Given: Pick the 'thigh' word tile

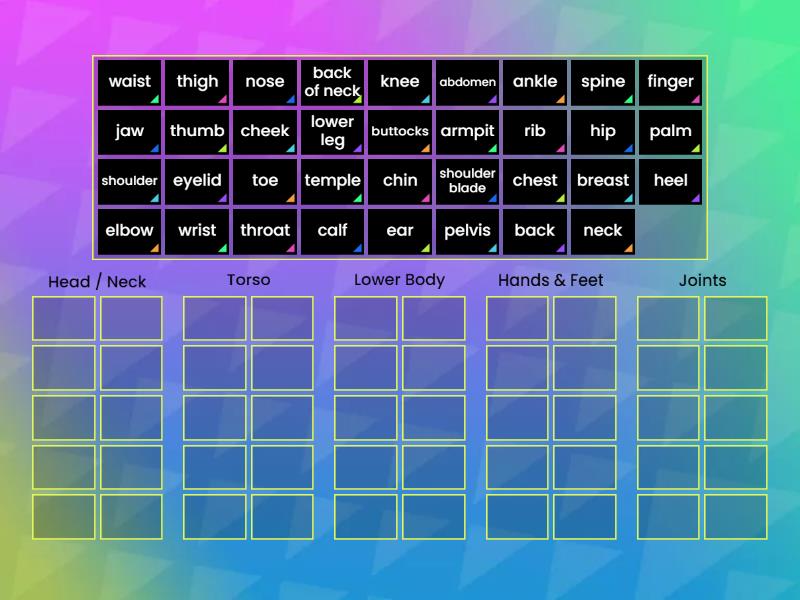Looking at the screenshot, I should pos(197,83).
